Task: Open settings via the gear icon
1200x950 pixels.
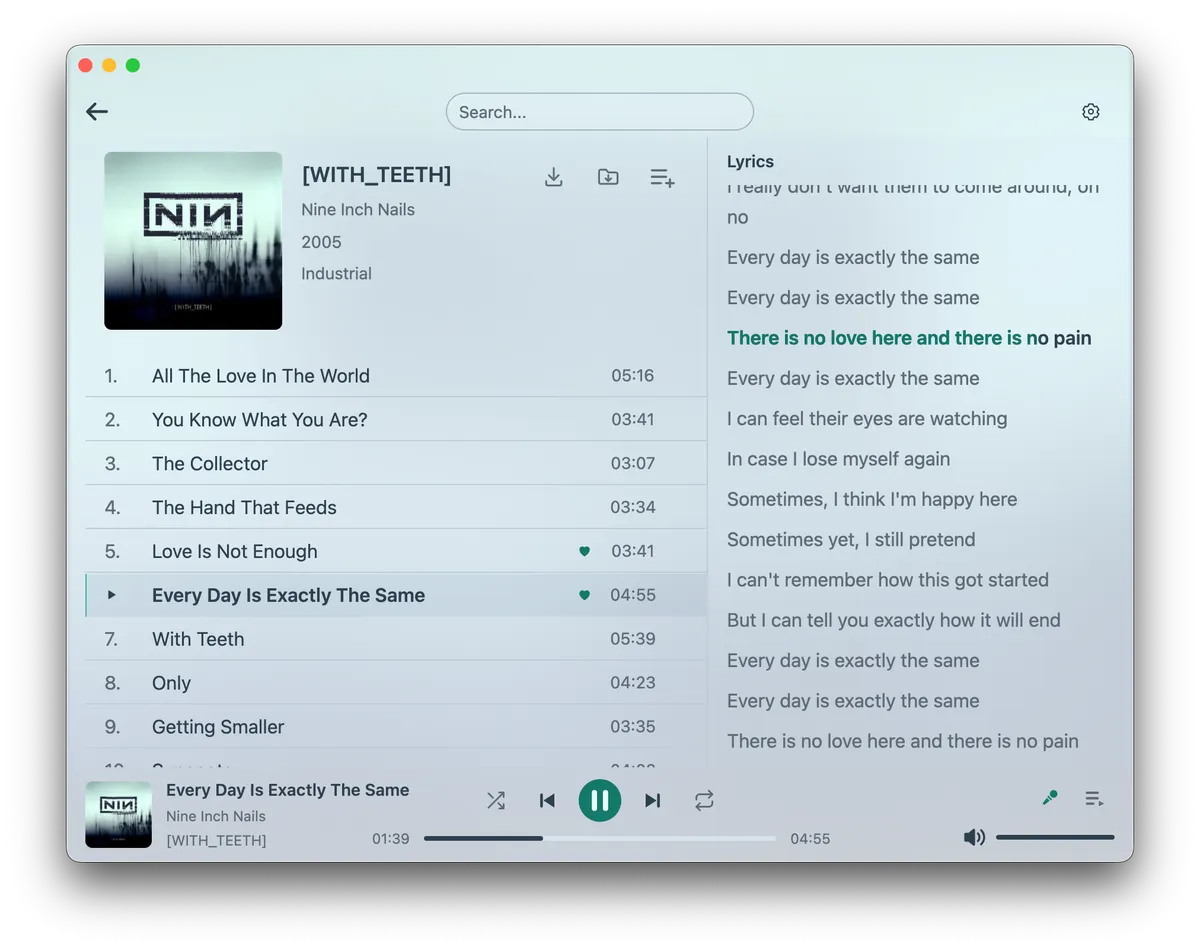Action: click(1091, 112)
